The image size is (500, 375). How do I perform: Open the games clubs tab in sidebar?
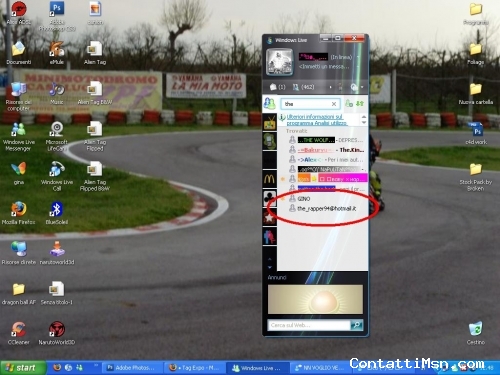click(269, 198)
